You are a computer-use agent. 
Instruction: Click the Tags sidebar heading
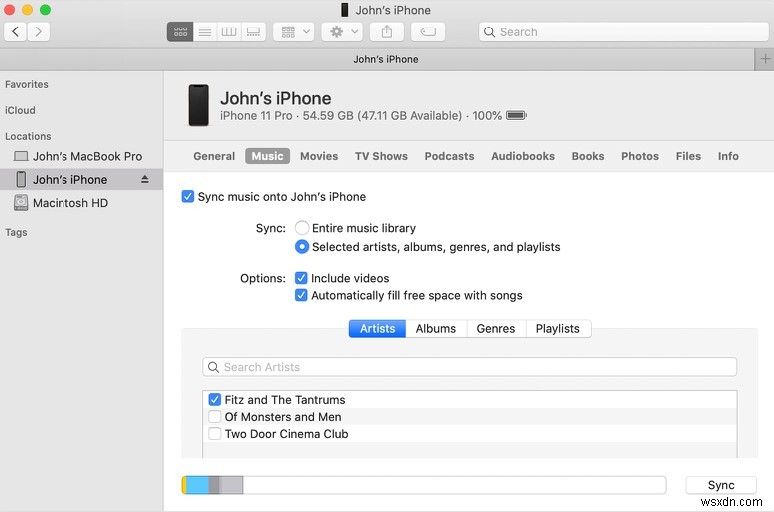click(x=16, y=232)
